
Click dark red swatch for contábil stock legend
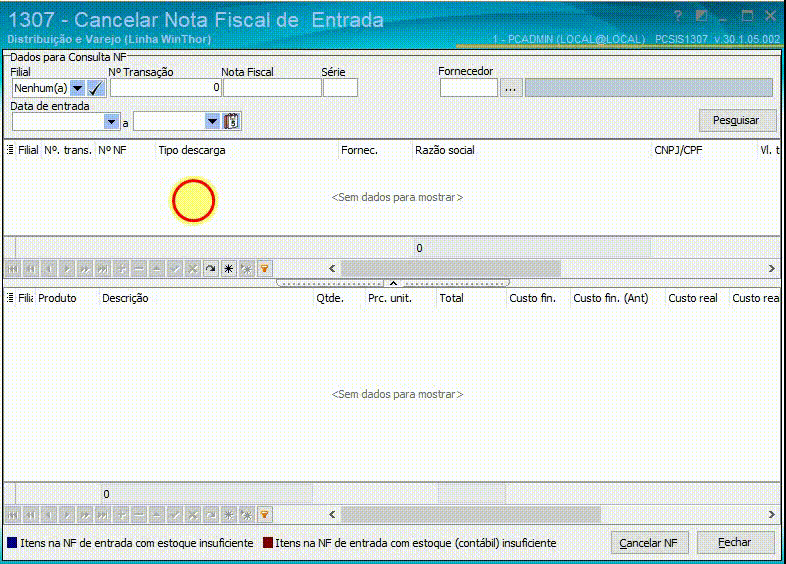click(x=268, y=542)
